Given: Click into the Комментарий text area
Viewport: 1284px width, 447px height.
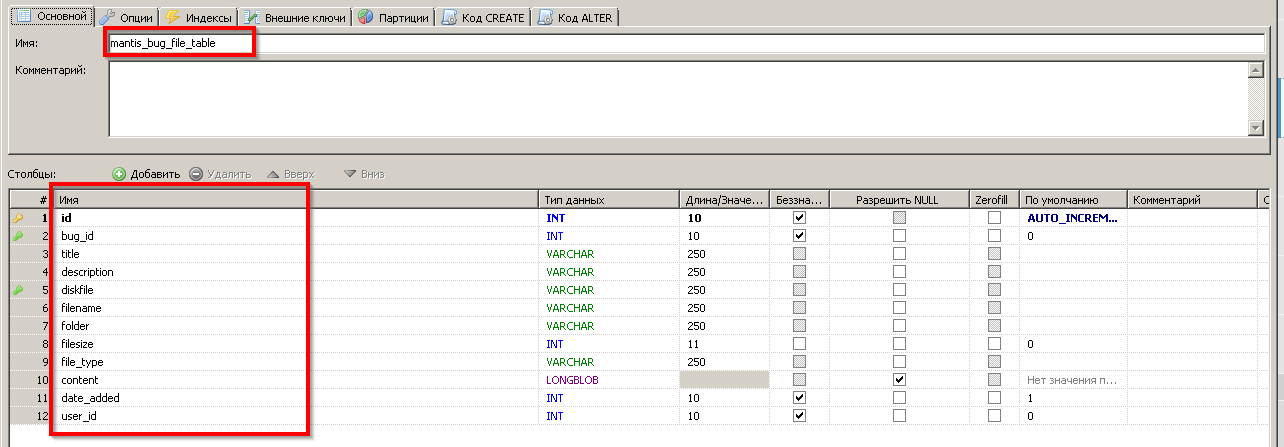Looking at the screenshot, I should 678,99.
